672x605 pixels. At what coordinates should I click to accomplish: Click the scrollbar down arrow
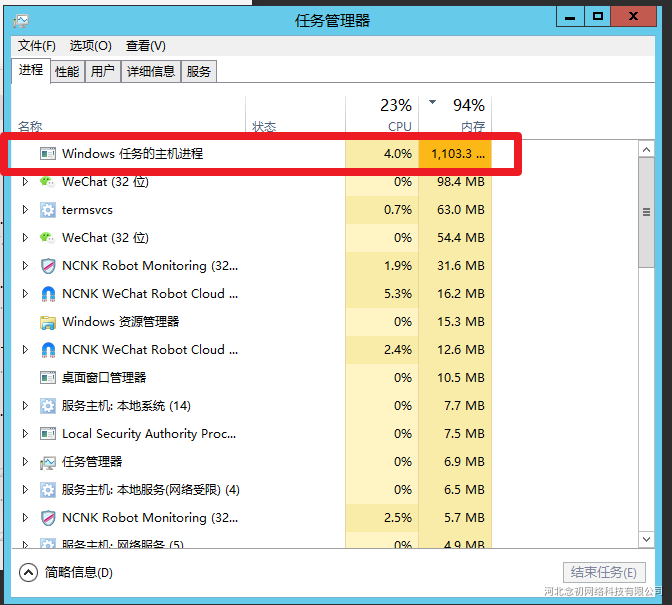pos(646,539)
